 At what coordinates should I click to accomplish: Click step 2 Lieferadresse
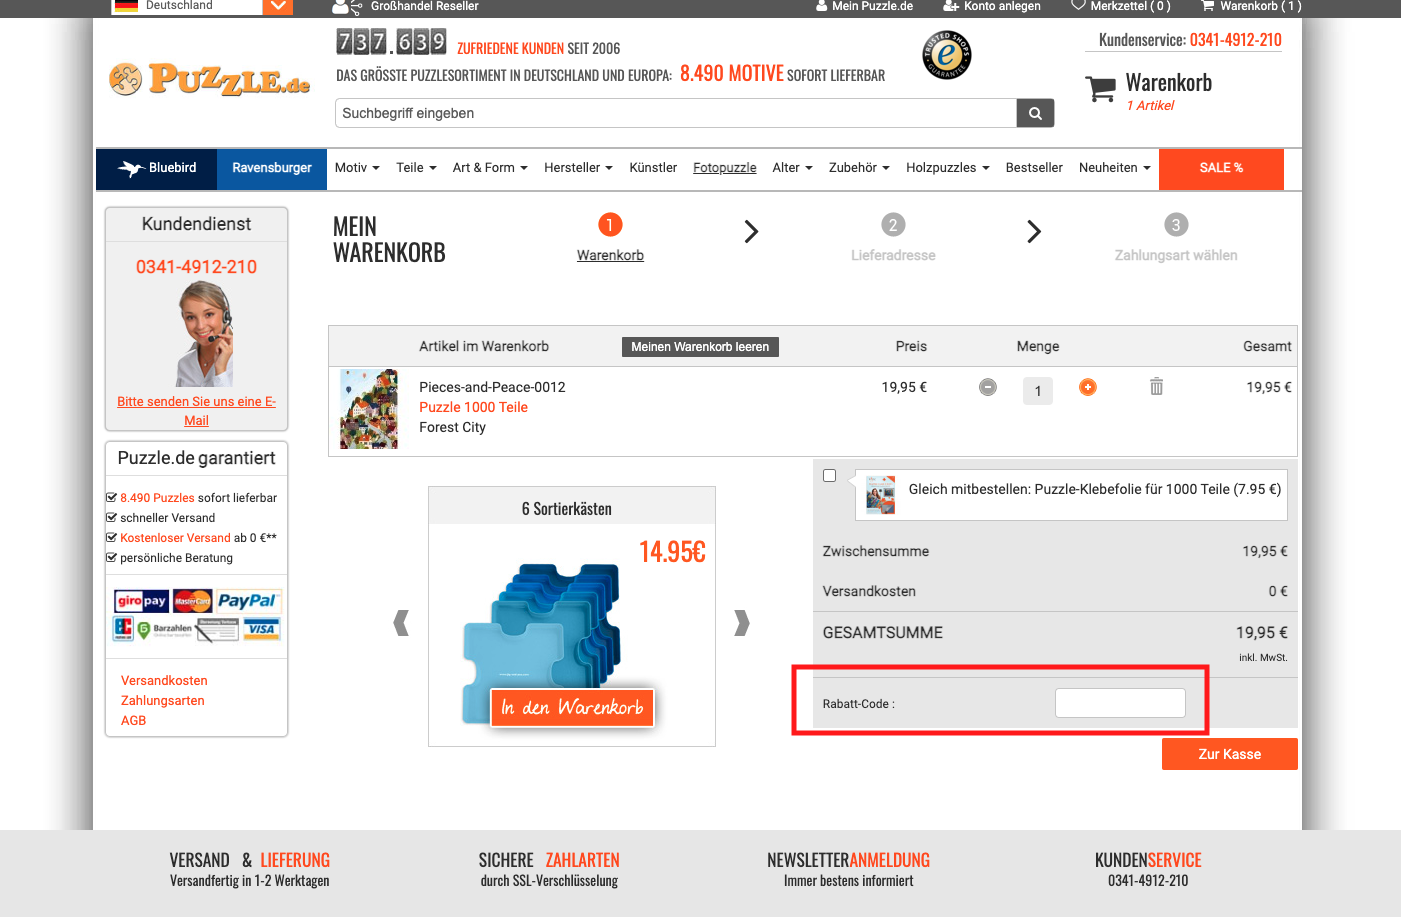(x=893, y=255)
